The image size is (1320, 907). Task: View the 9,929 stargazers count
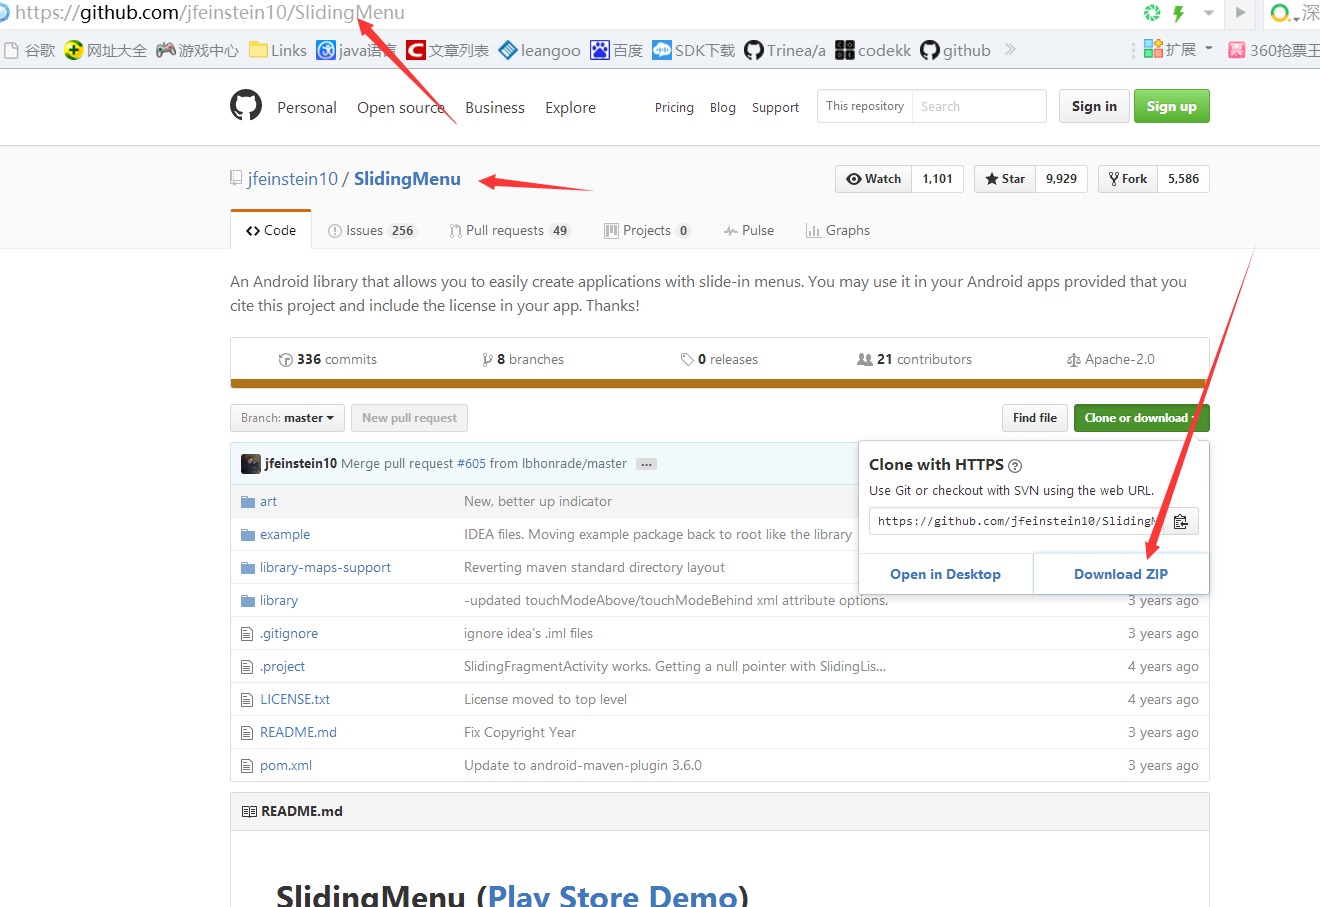click(x=1061, y=179)
